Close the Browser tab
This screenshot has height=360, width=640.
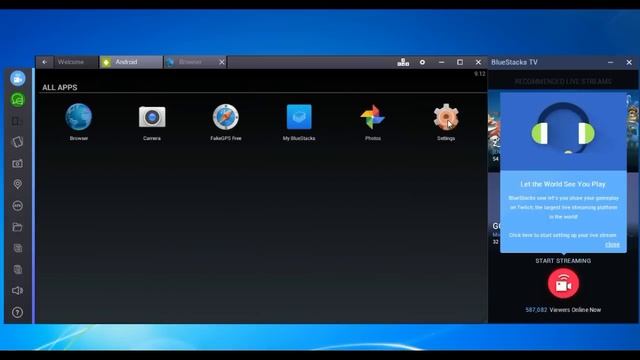click(x=222, y=62)
